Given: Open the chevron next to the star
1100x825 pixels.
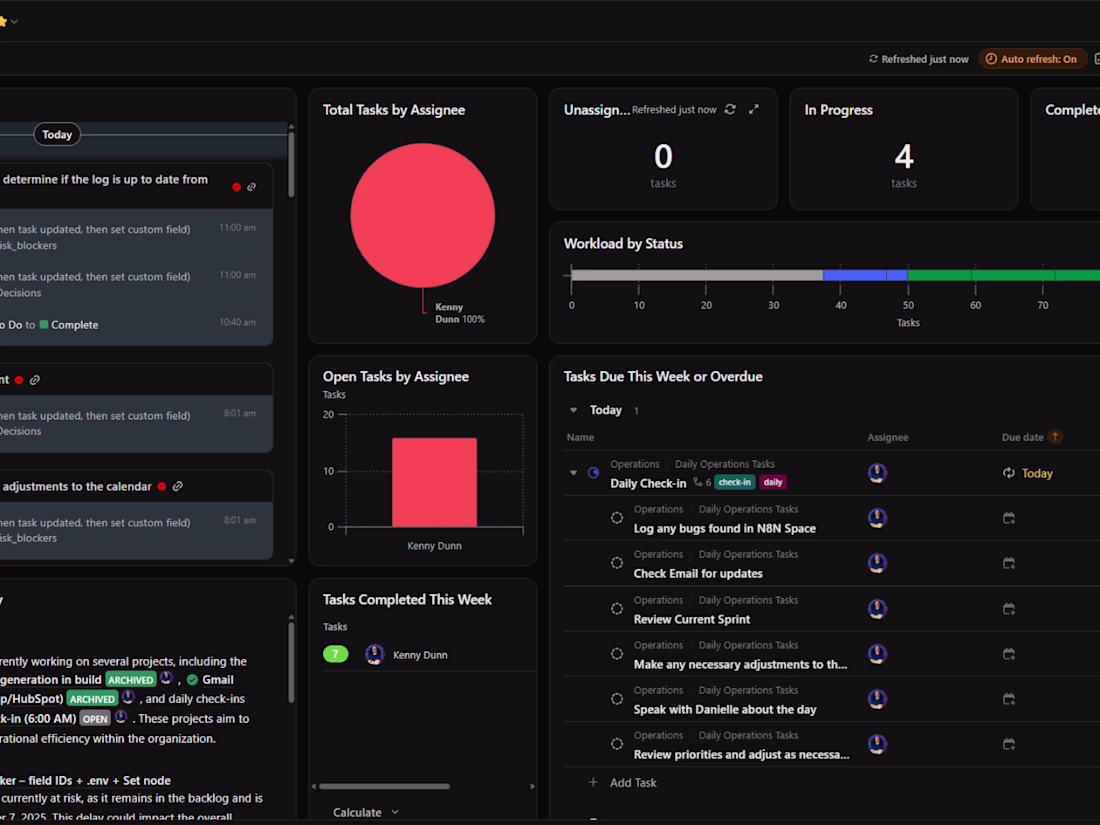Looking at the screenshot, I should (x=14, y=22).
